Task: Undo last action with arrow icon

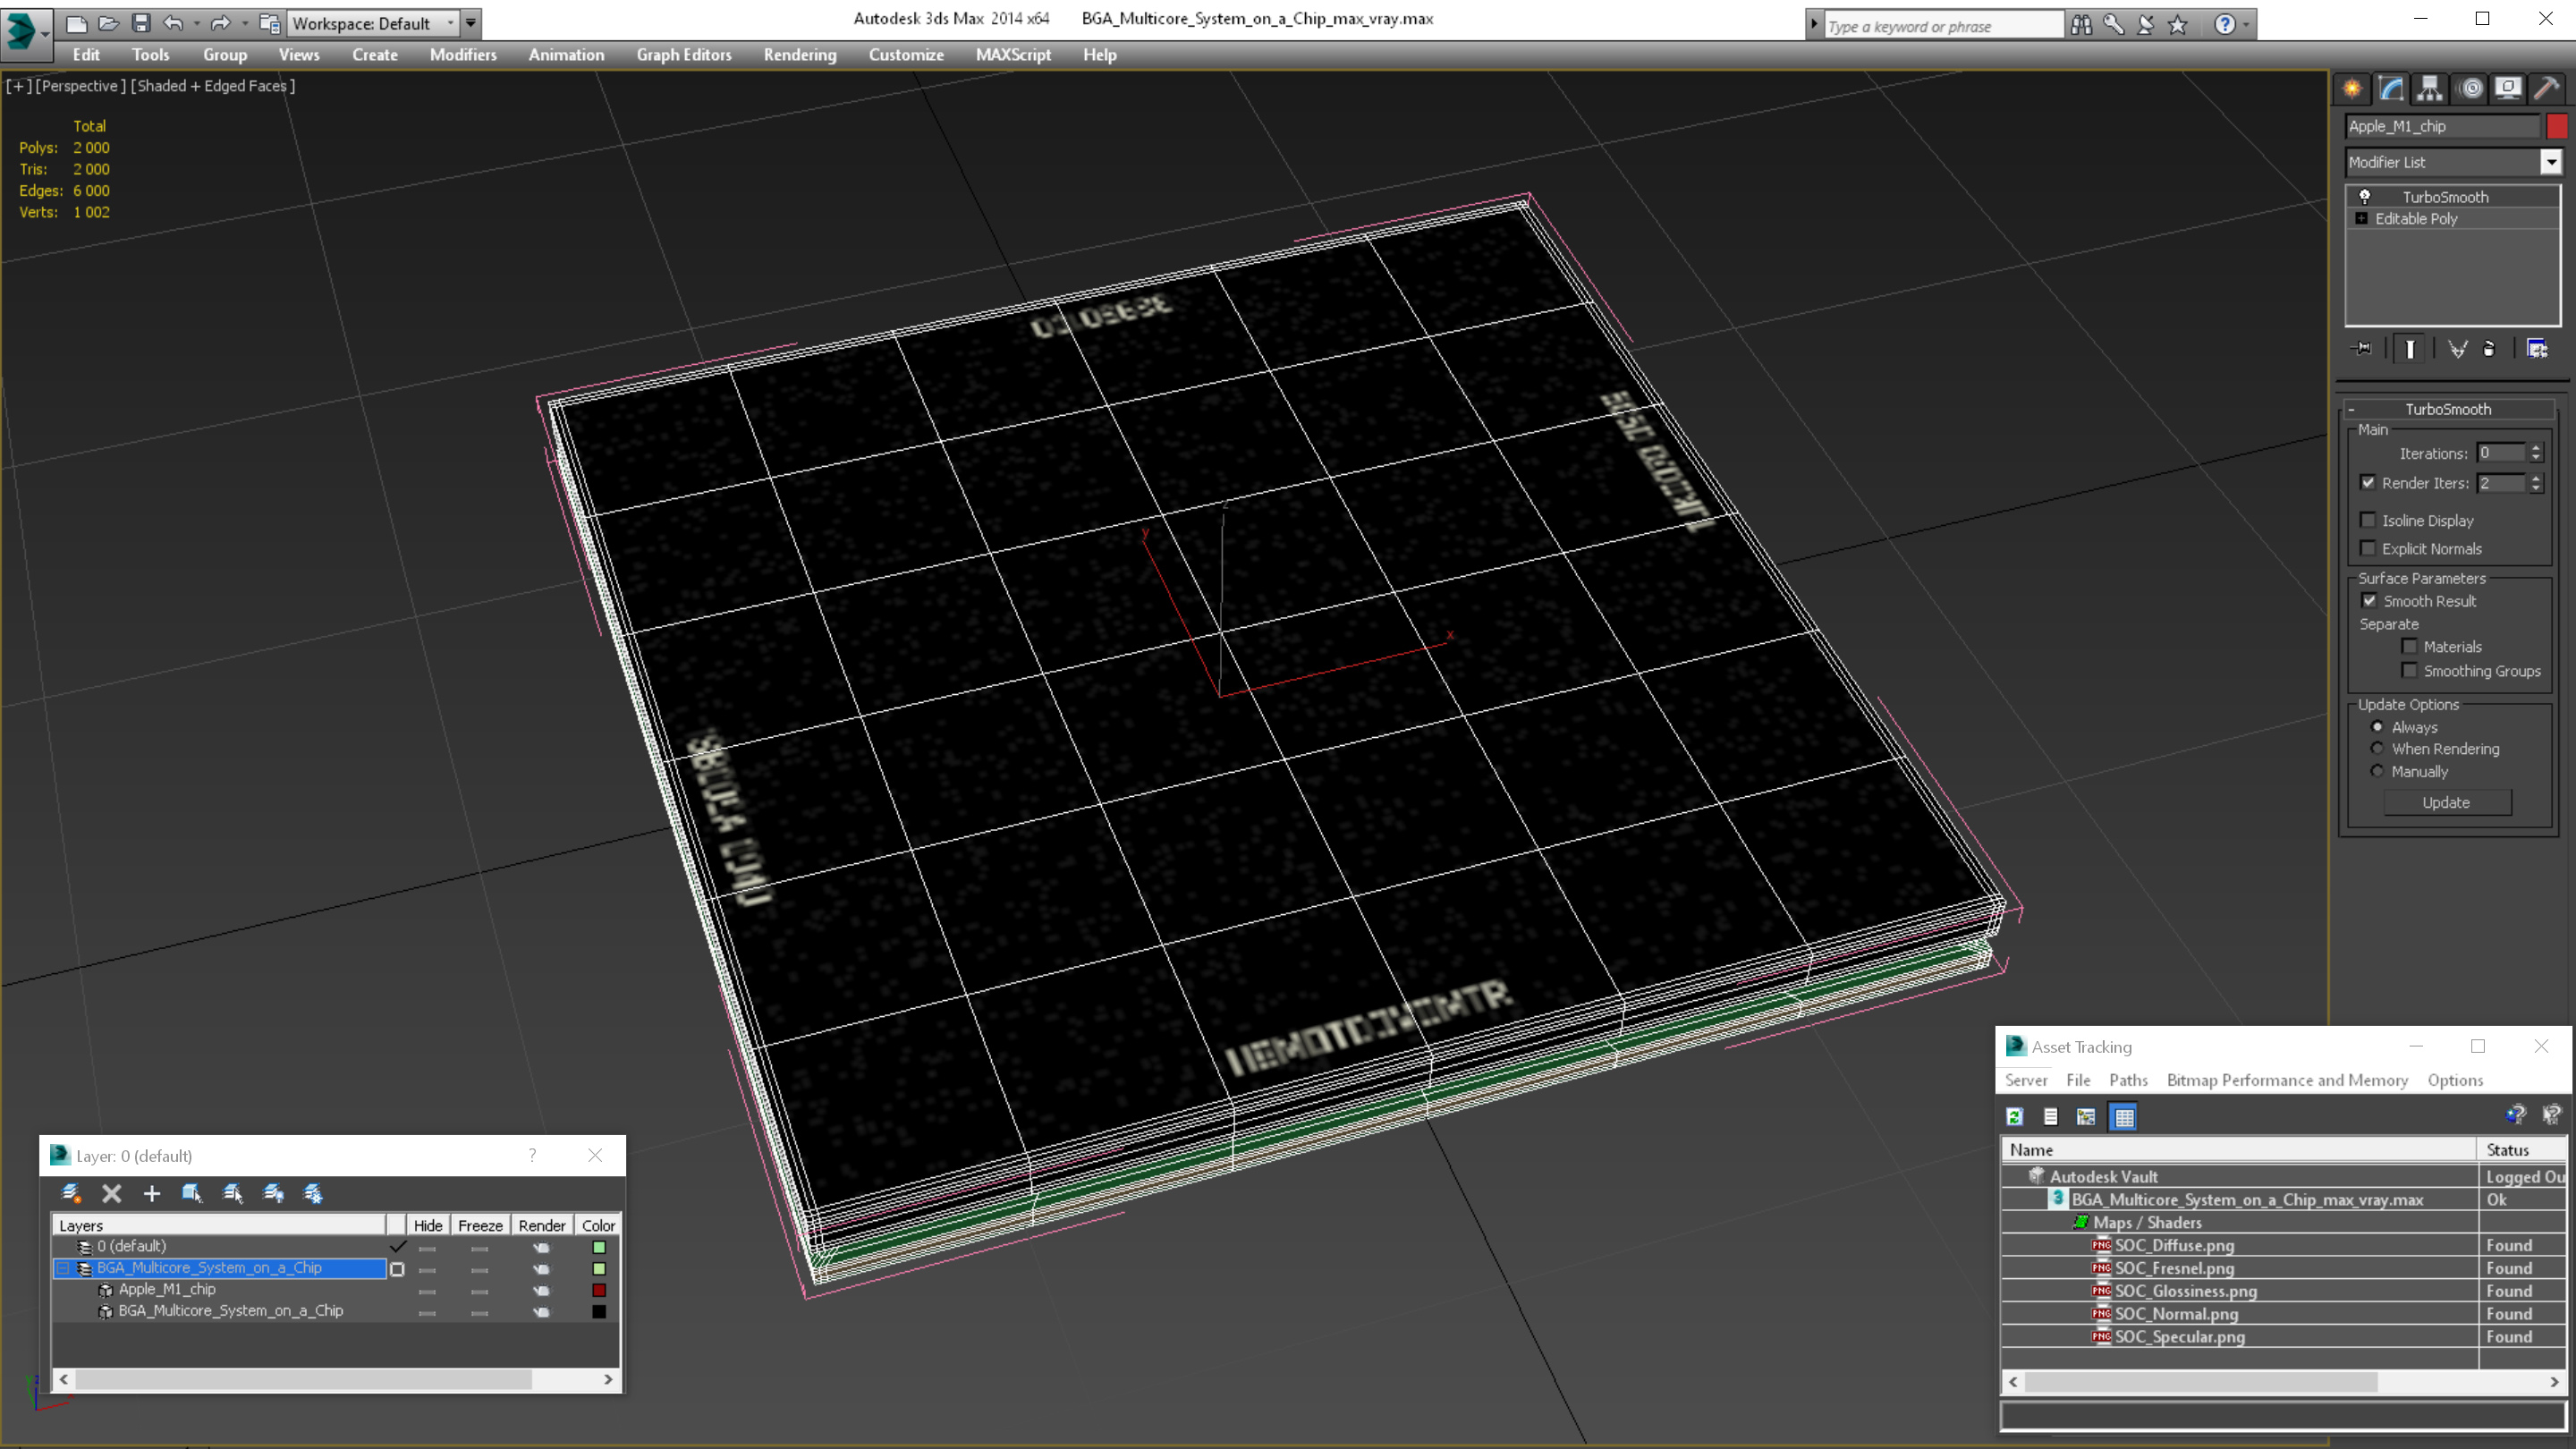Action: click(x=173, y=23)
